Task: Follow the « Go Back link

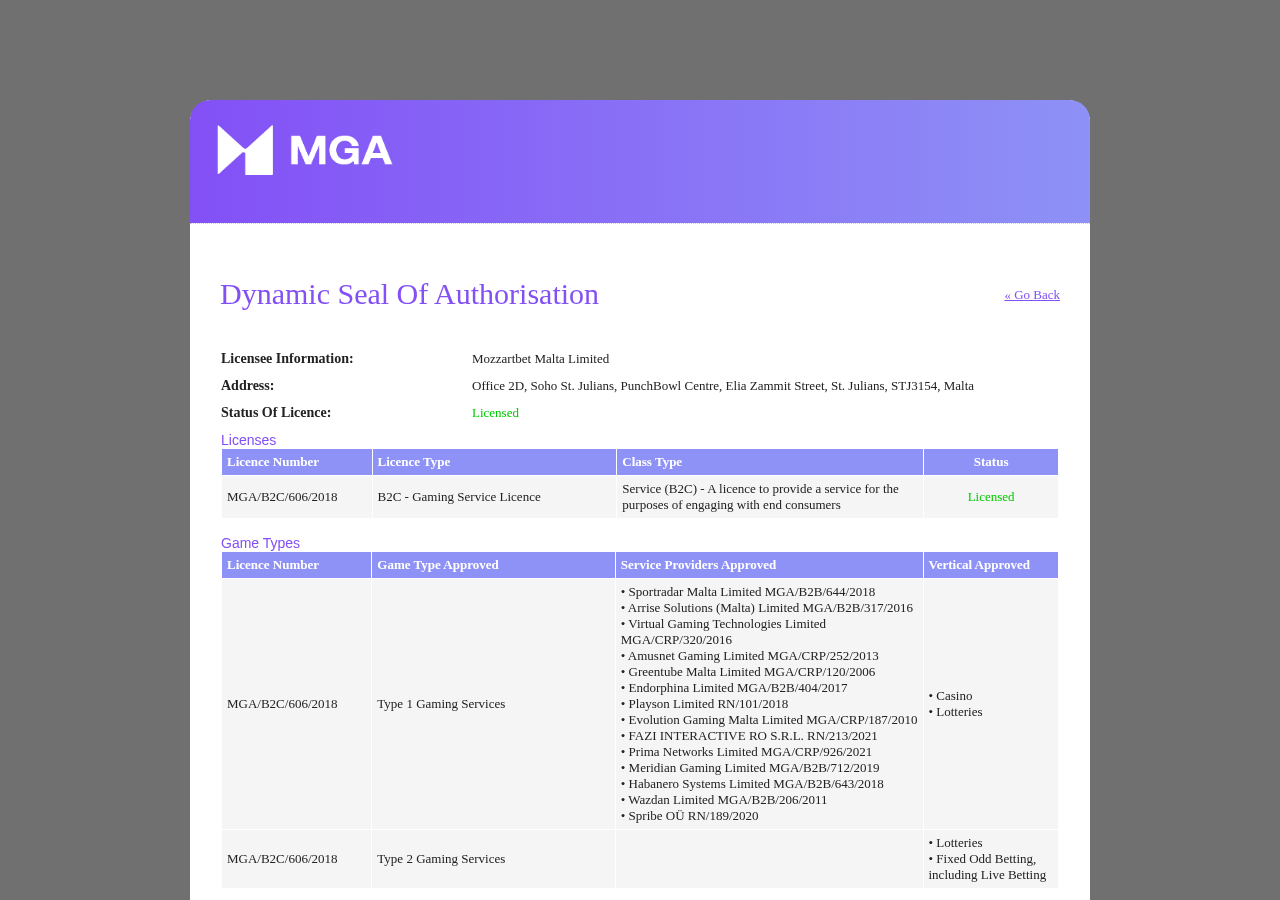Action: pos(1032,295)
